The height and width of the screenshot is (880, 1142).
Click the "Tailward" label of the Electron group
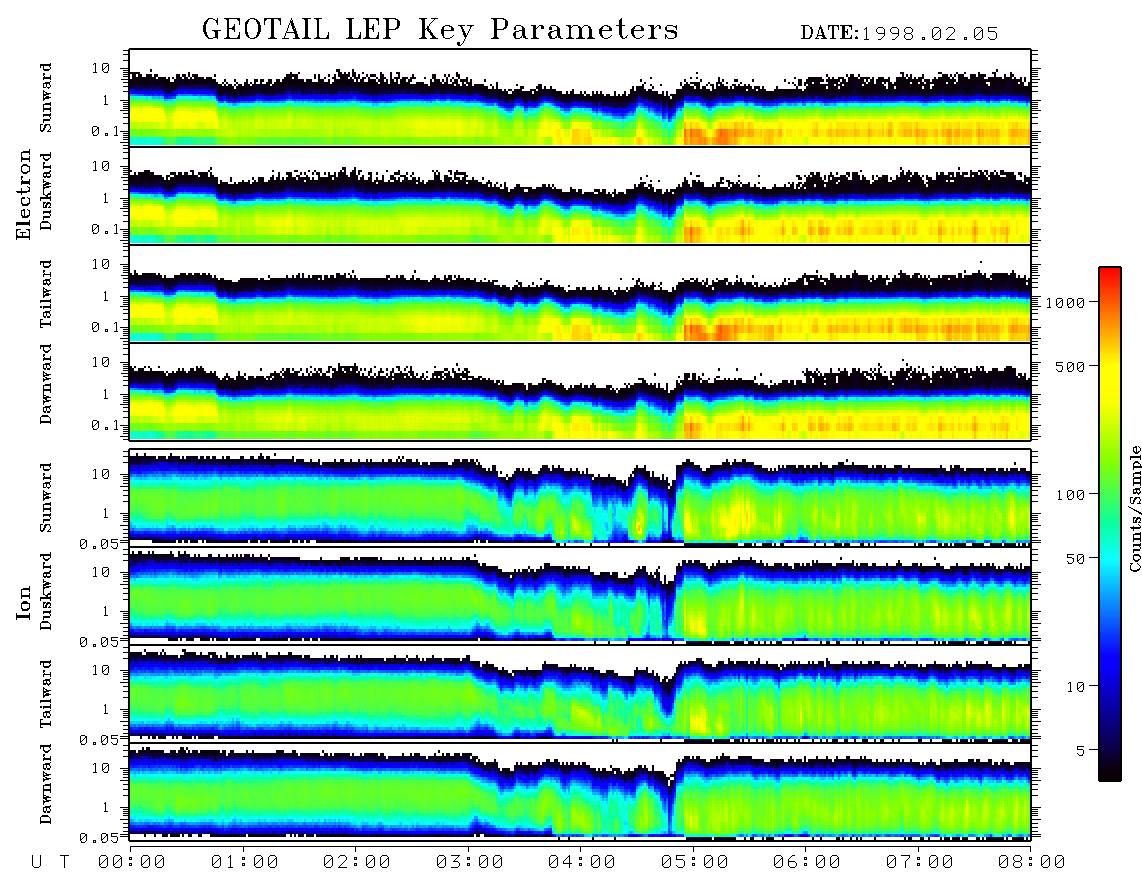coord(46,294)
